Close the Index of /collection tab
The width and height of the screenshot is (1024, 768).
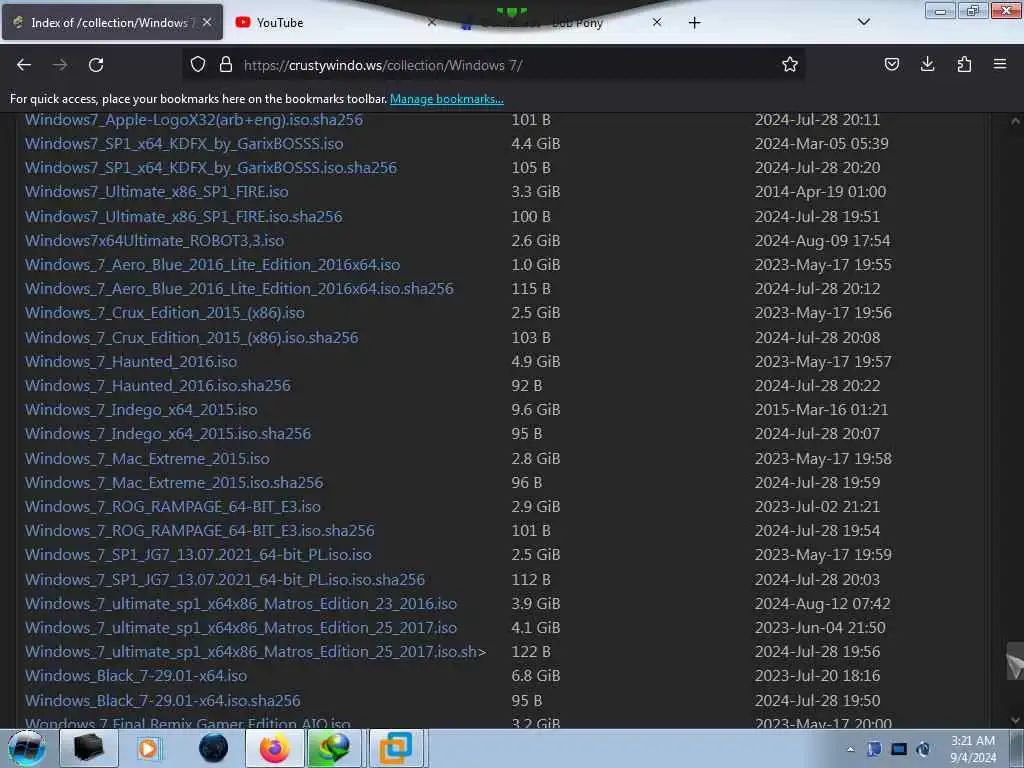207,22
